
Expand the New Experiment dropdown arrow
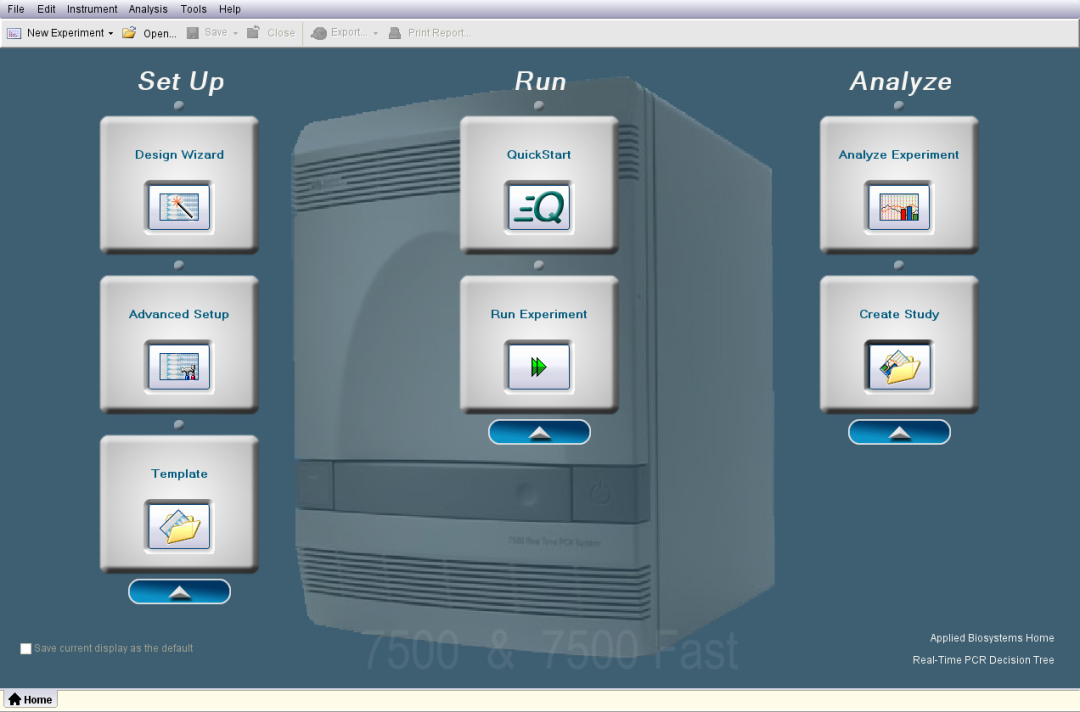[111, 33]
